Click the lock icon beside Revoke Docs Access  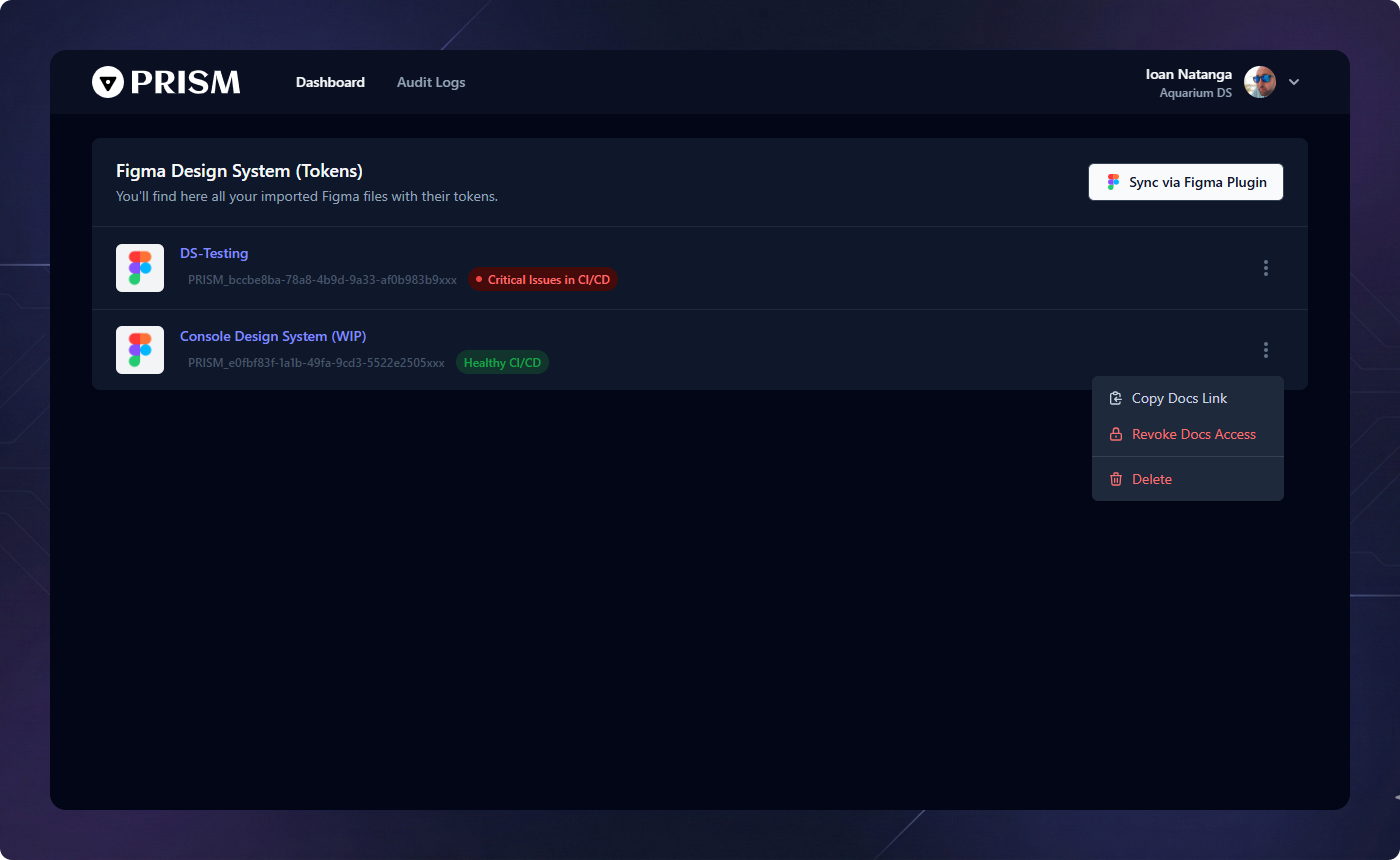point(1115,433)
